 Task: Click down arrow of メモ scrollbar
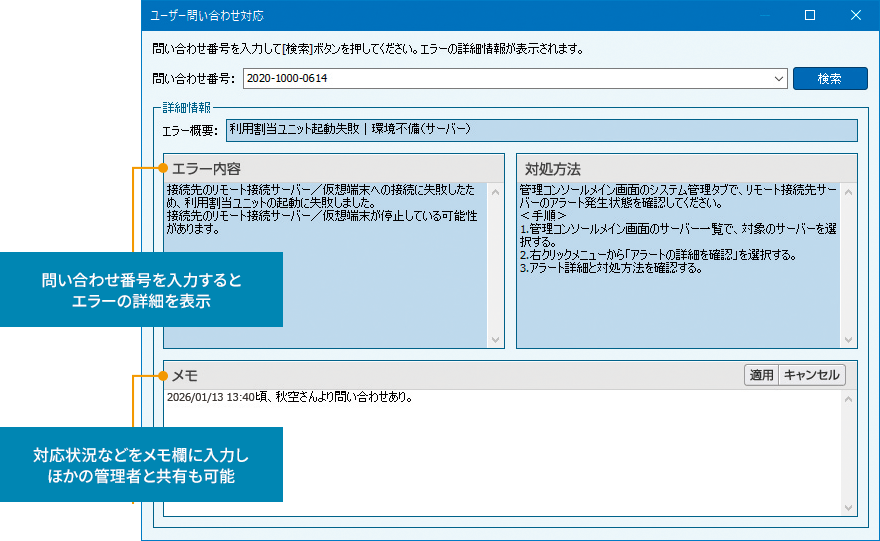pos(849,508)
